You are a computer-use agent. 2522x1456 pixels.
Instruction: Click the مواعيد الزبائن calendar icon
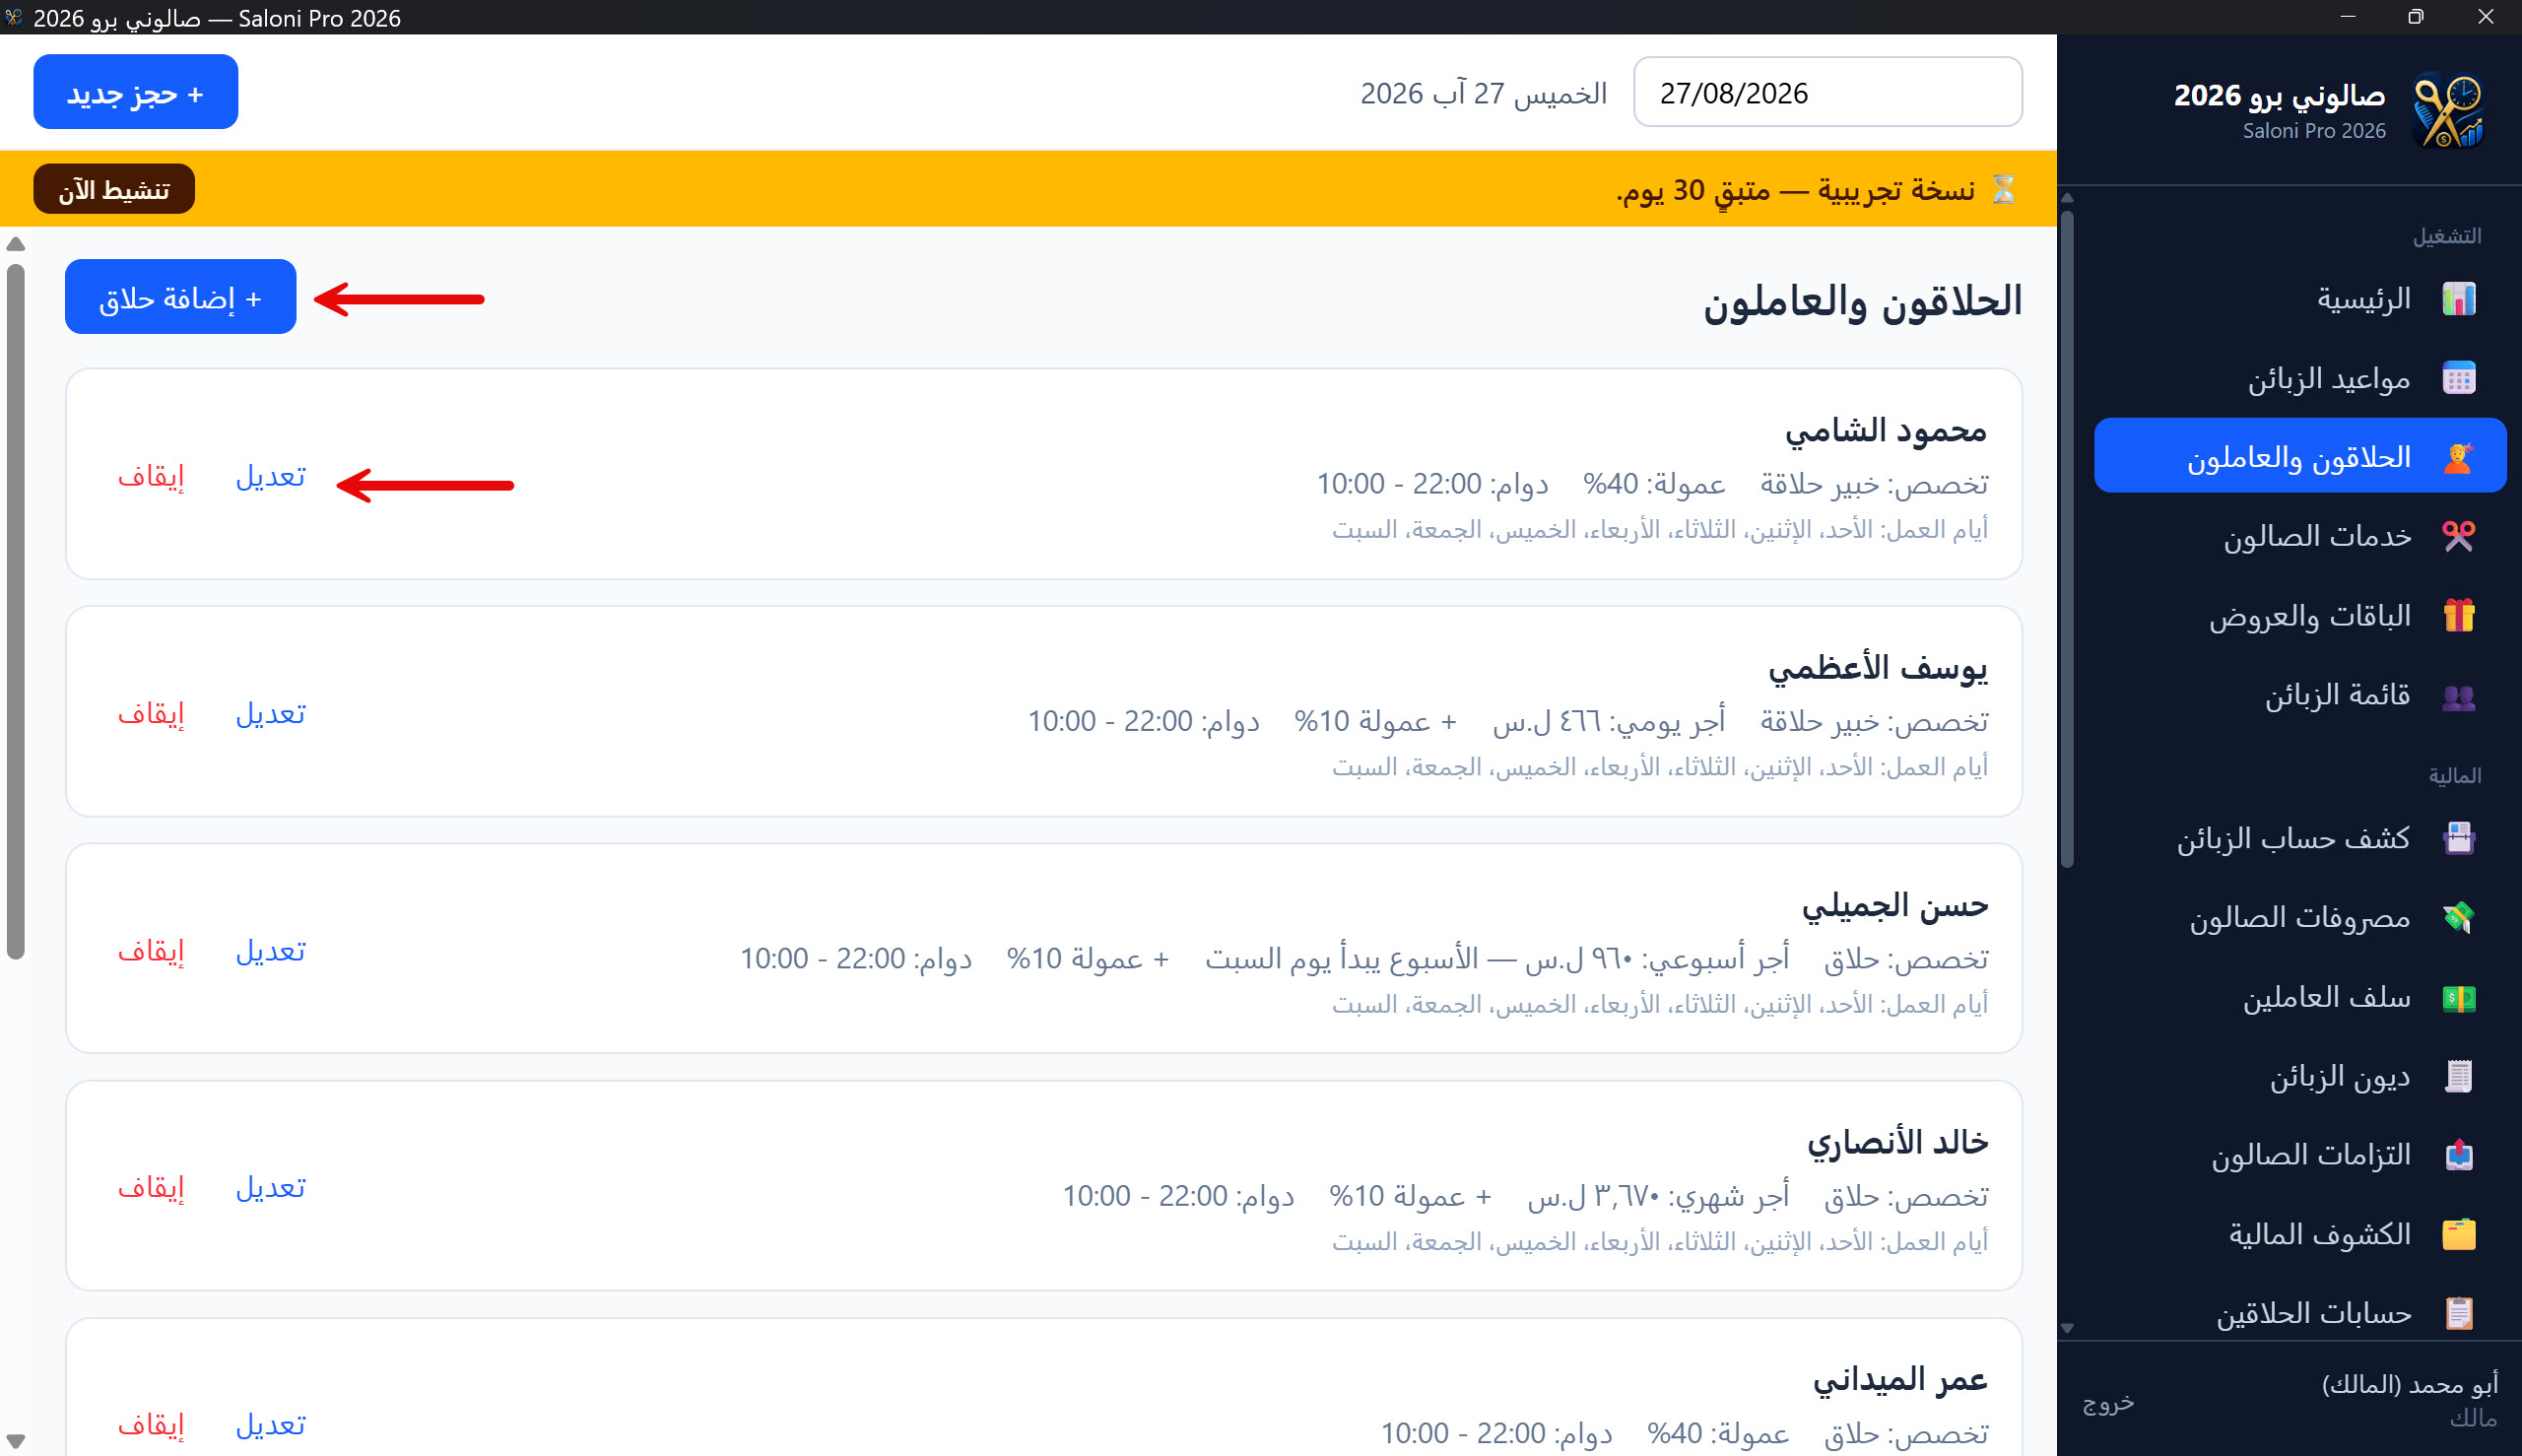(x=2459, y=378)
